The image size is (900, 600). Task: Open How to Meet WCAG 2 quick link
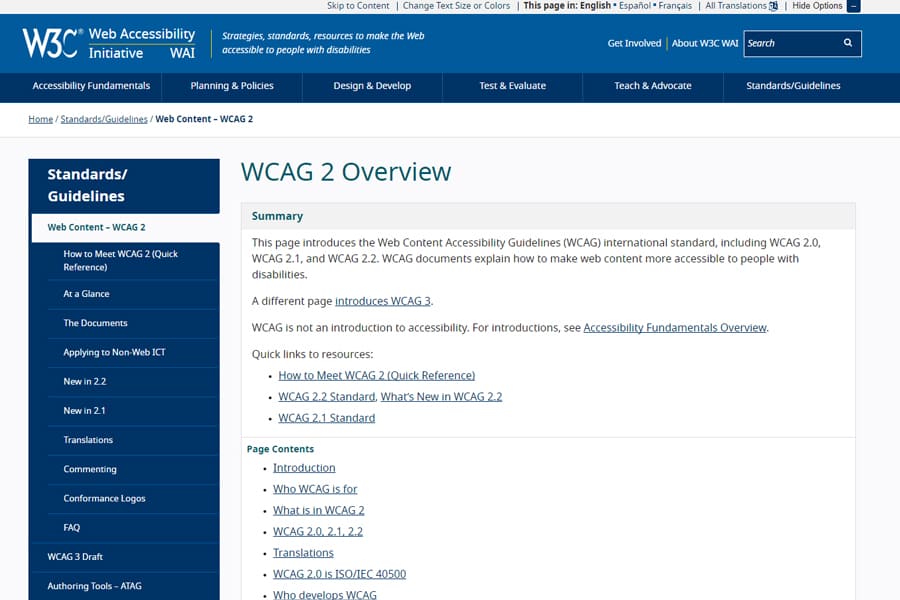tap(377, 376)
